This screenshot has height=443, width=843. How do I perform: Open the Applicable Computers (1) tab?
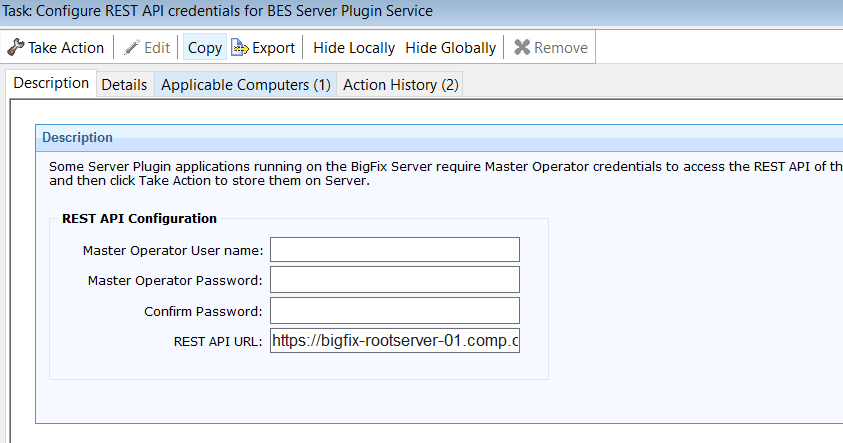(x=245, y=85)
